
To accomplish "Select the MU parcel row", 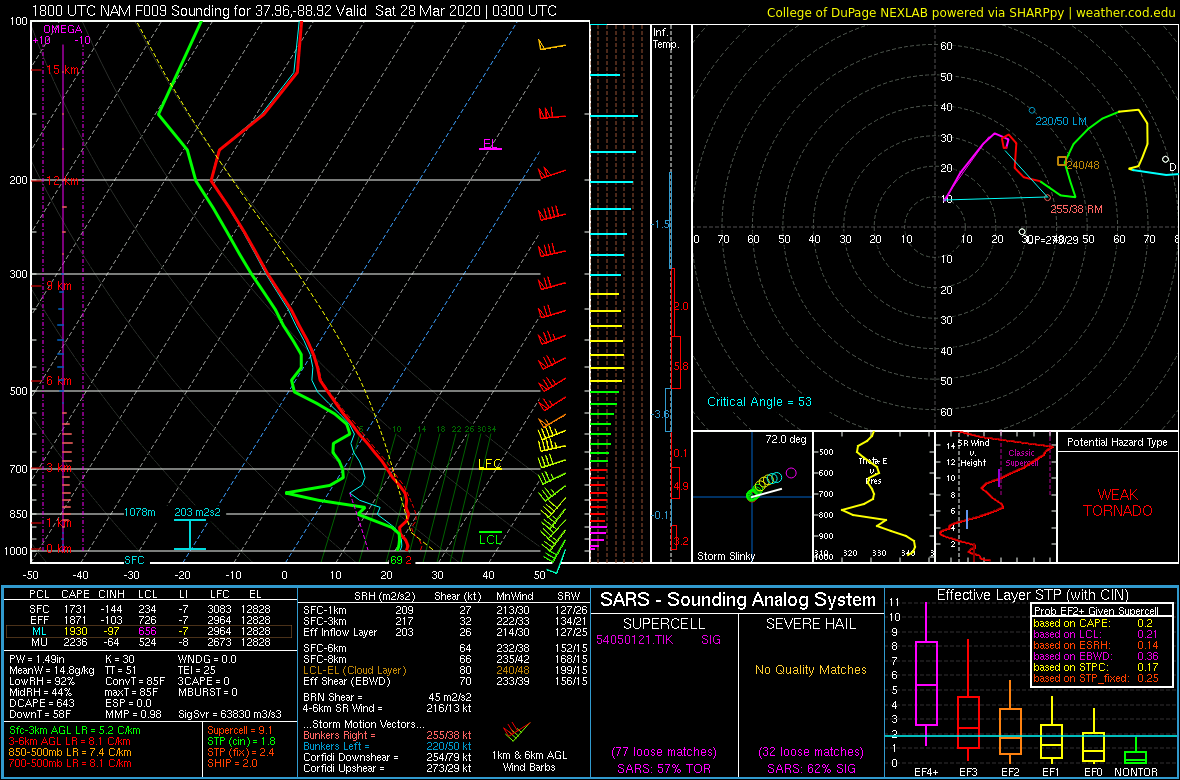I will (x=148, y=642).
